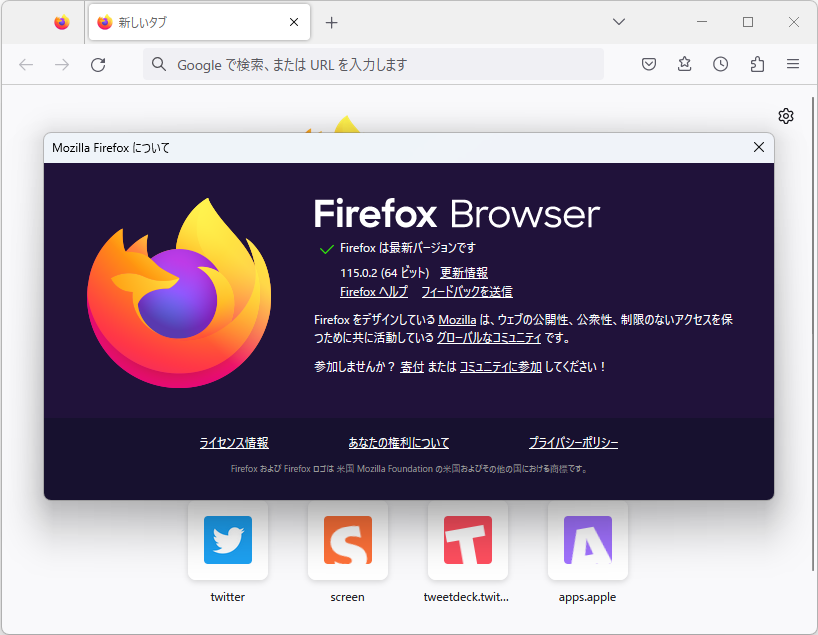818x635 pixels.
Task: Open bookmarks via the star icon
Action: [x=684, y=64]
